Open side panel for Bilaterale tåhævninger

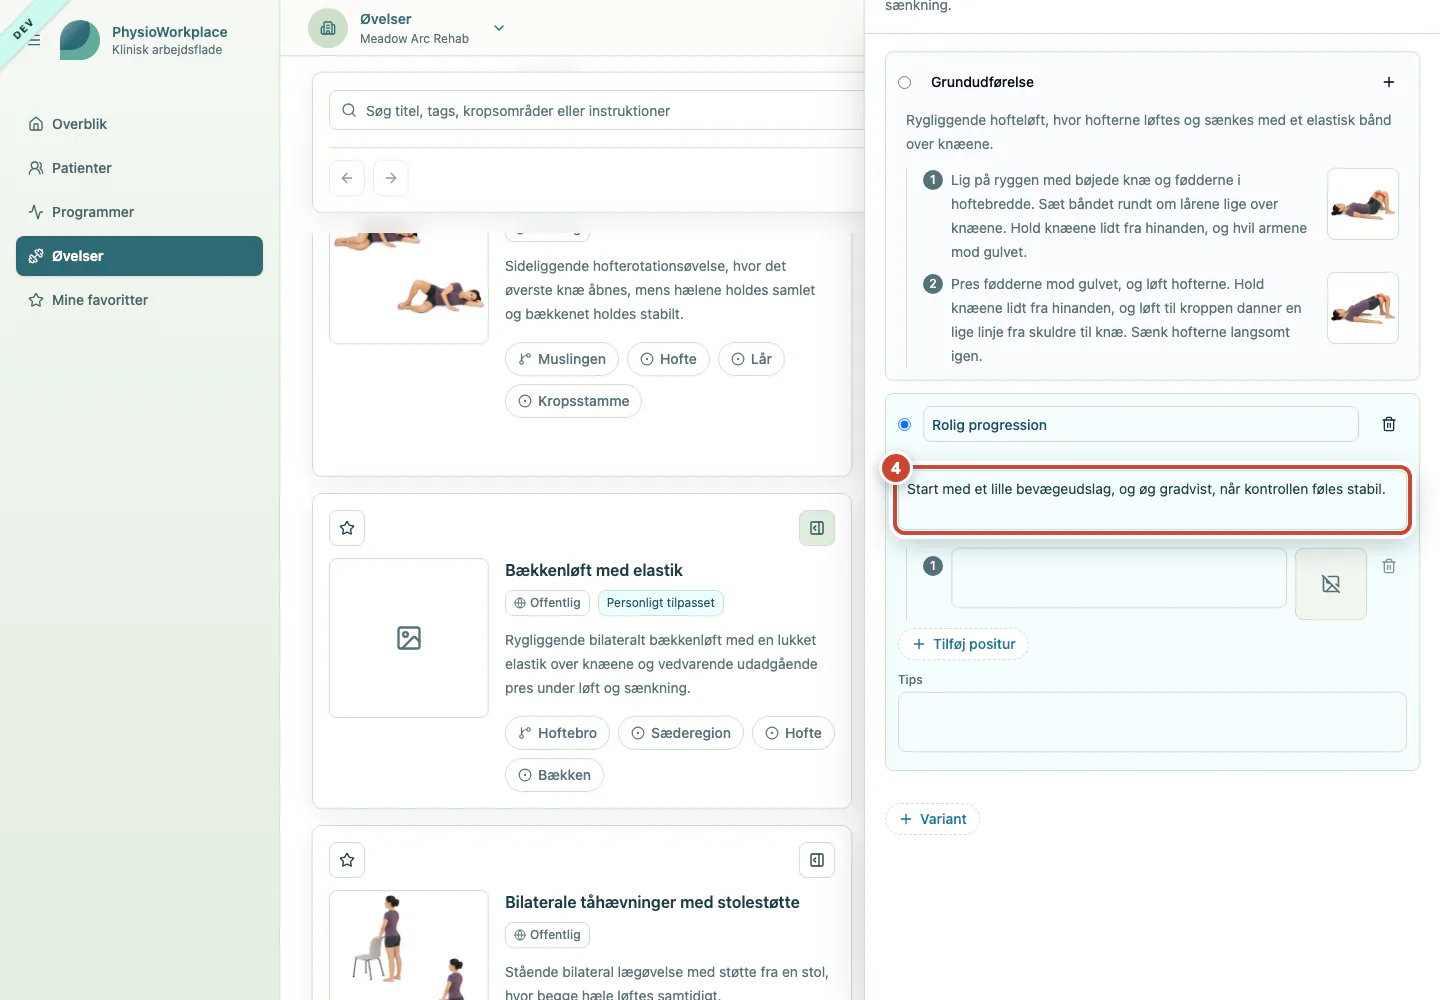click(x=817, y=860)
